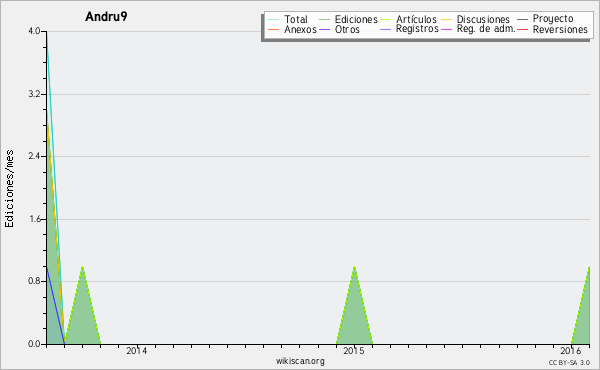The image size is (600, 370).
Task: Click the cyan Total line swatch
Action: pos(274,19)
